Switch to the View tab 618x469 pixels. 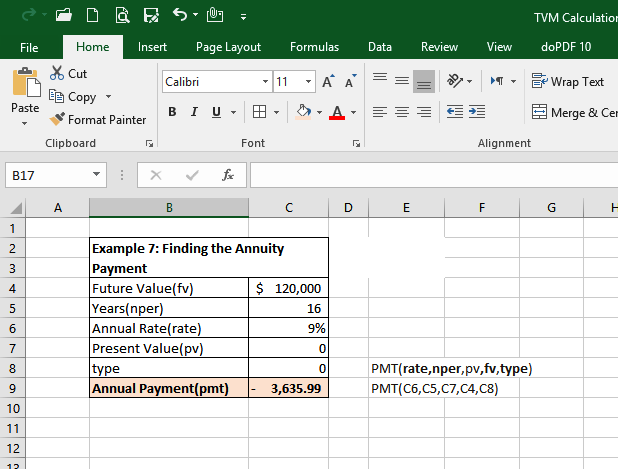(x=499, y=47)
